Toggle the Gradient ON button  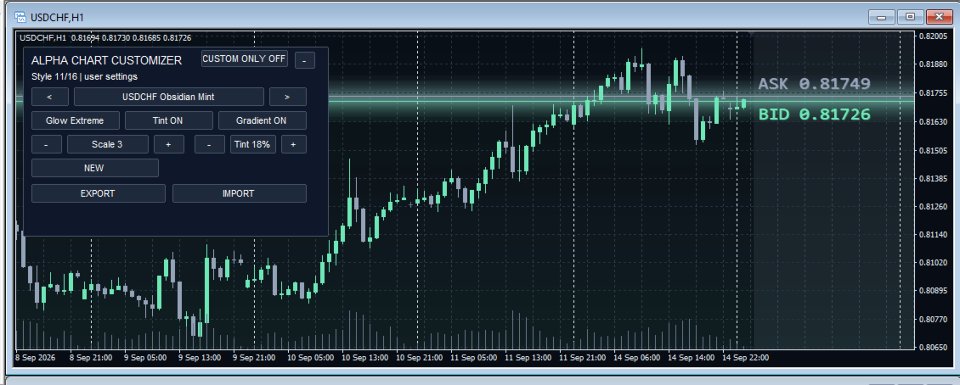tap(262, 121)
